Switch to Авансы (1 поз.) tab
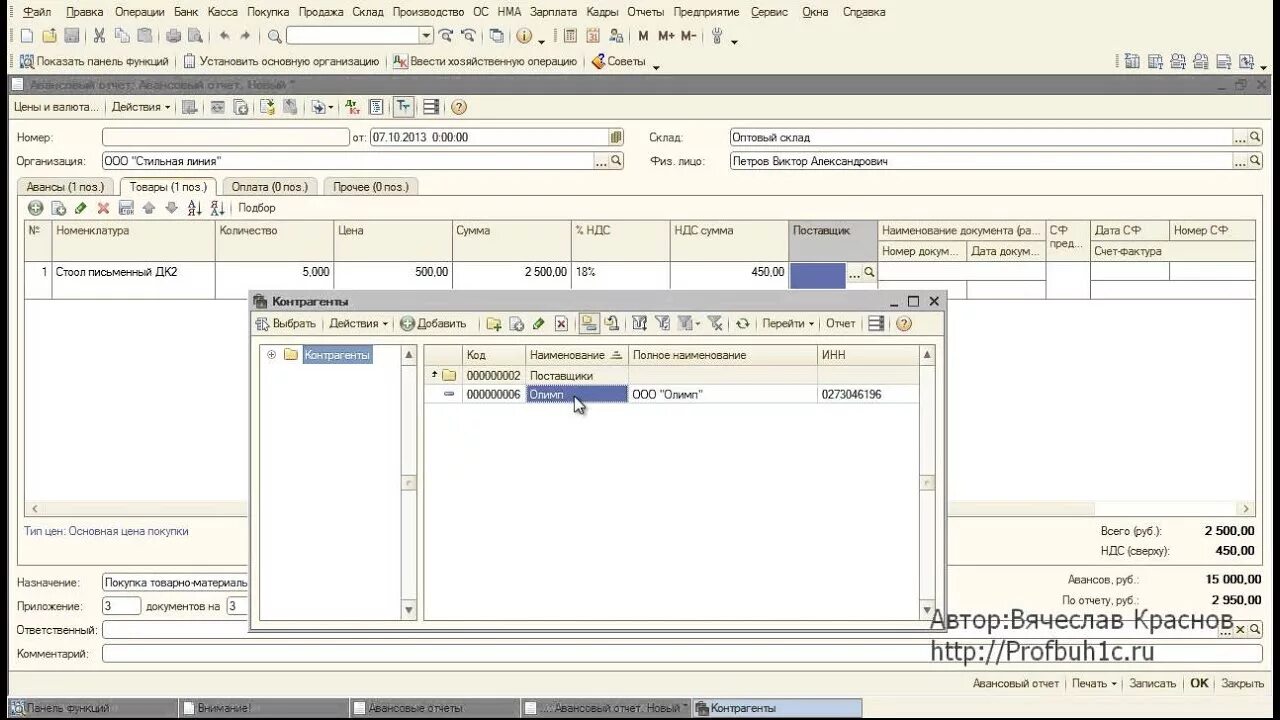This screenshot has height=720, width=1280. [x=65, y=187]
